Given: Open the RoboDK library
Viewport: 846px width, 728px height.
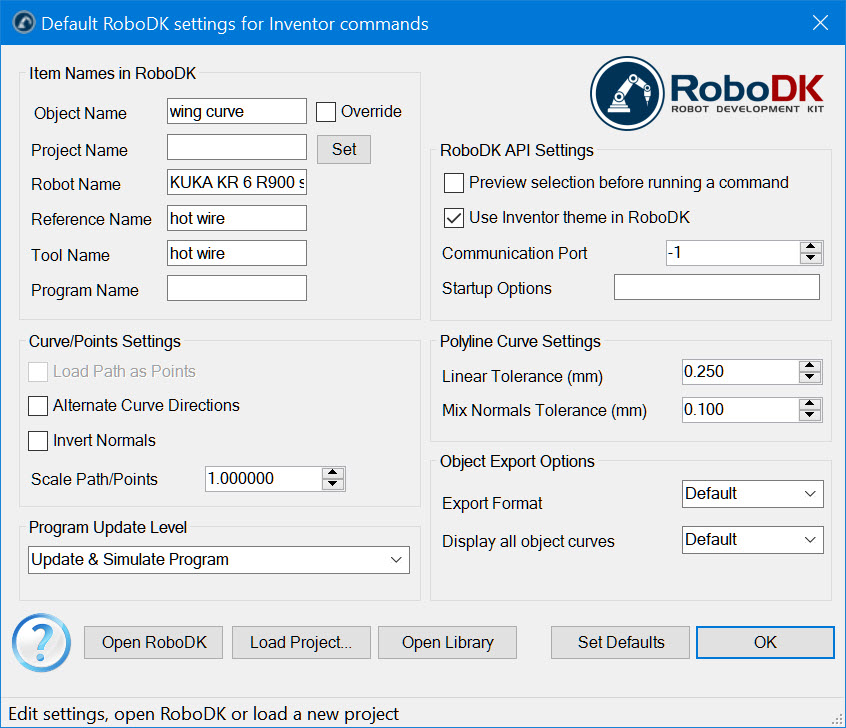Looking at the screenshot, I should [x=447, y=642].
